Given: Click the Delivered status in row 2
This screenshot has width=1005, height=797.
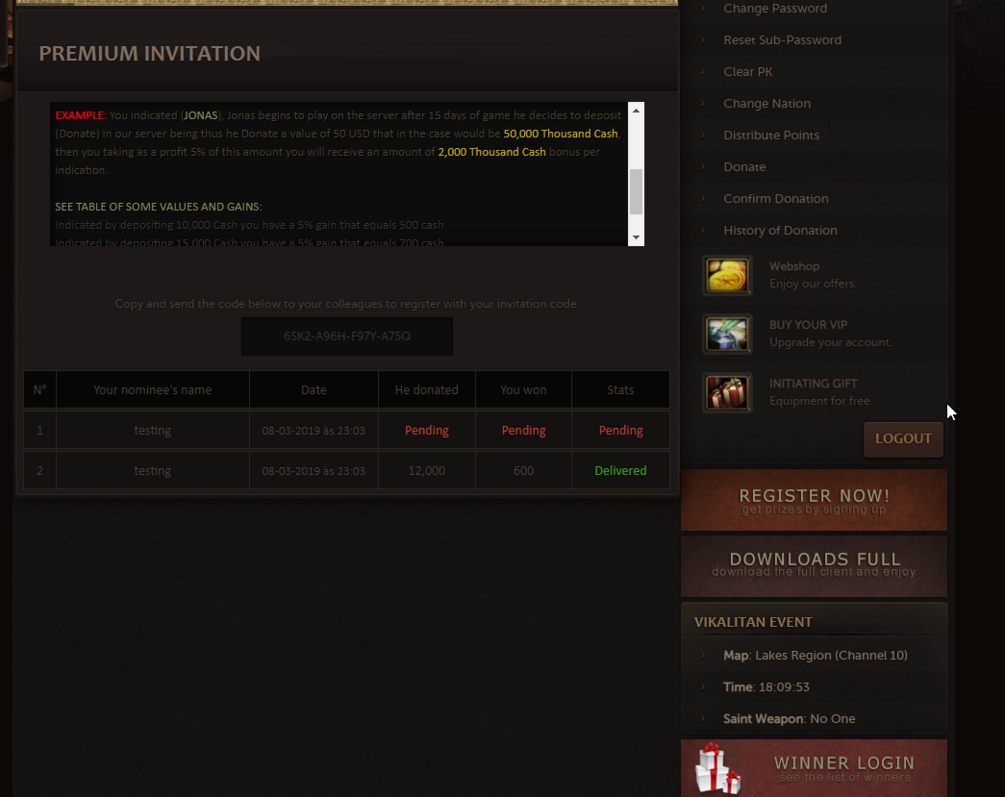Looking at the screenshot, I should pyautogui.click(x=620, y=471).
